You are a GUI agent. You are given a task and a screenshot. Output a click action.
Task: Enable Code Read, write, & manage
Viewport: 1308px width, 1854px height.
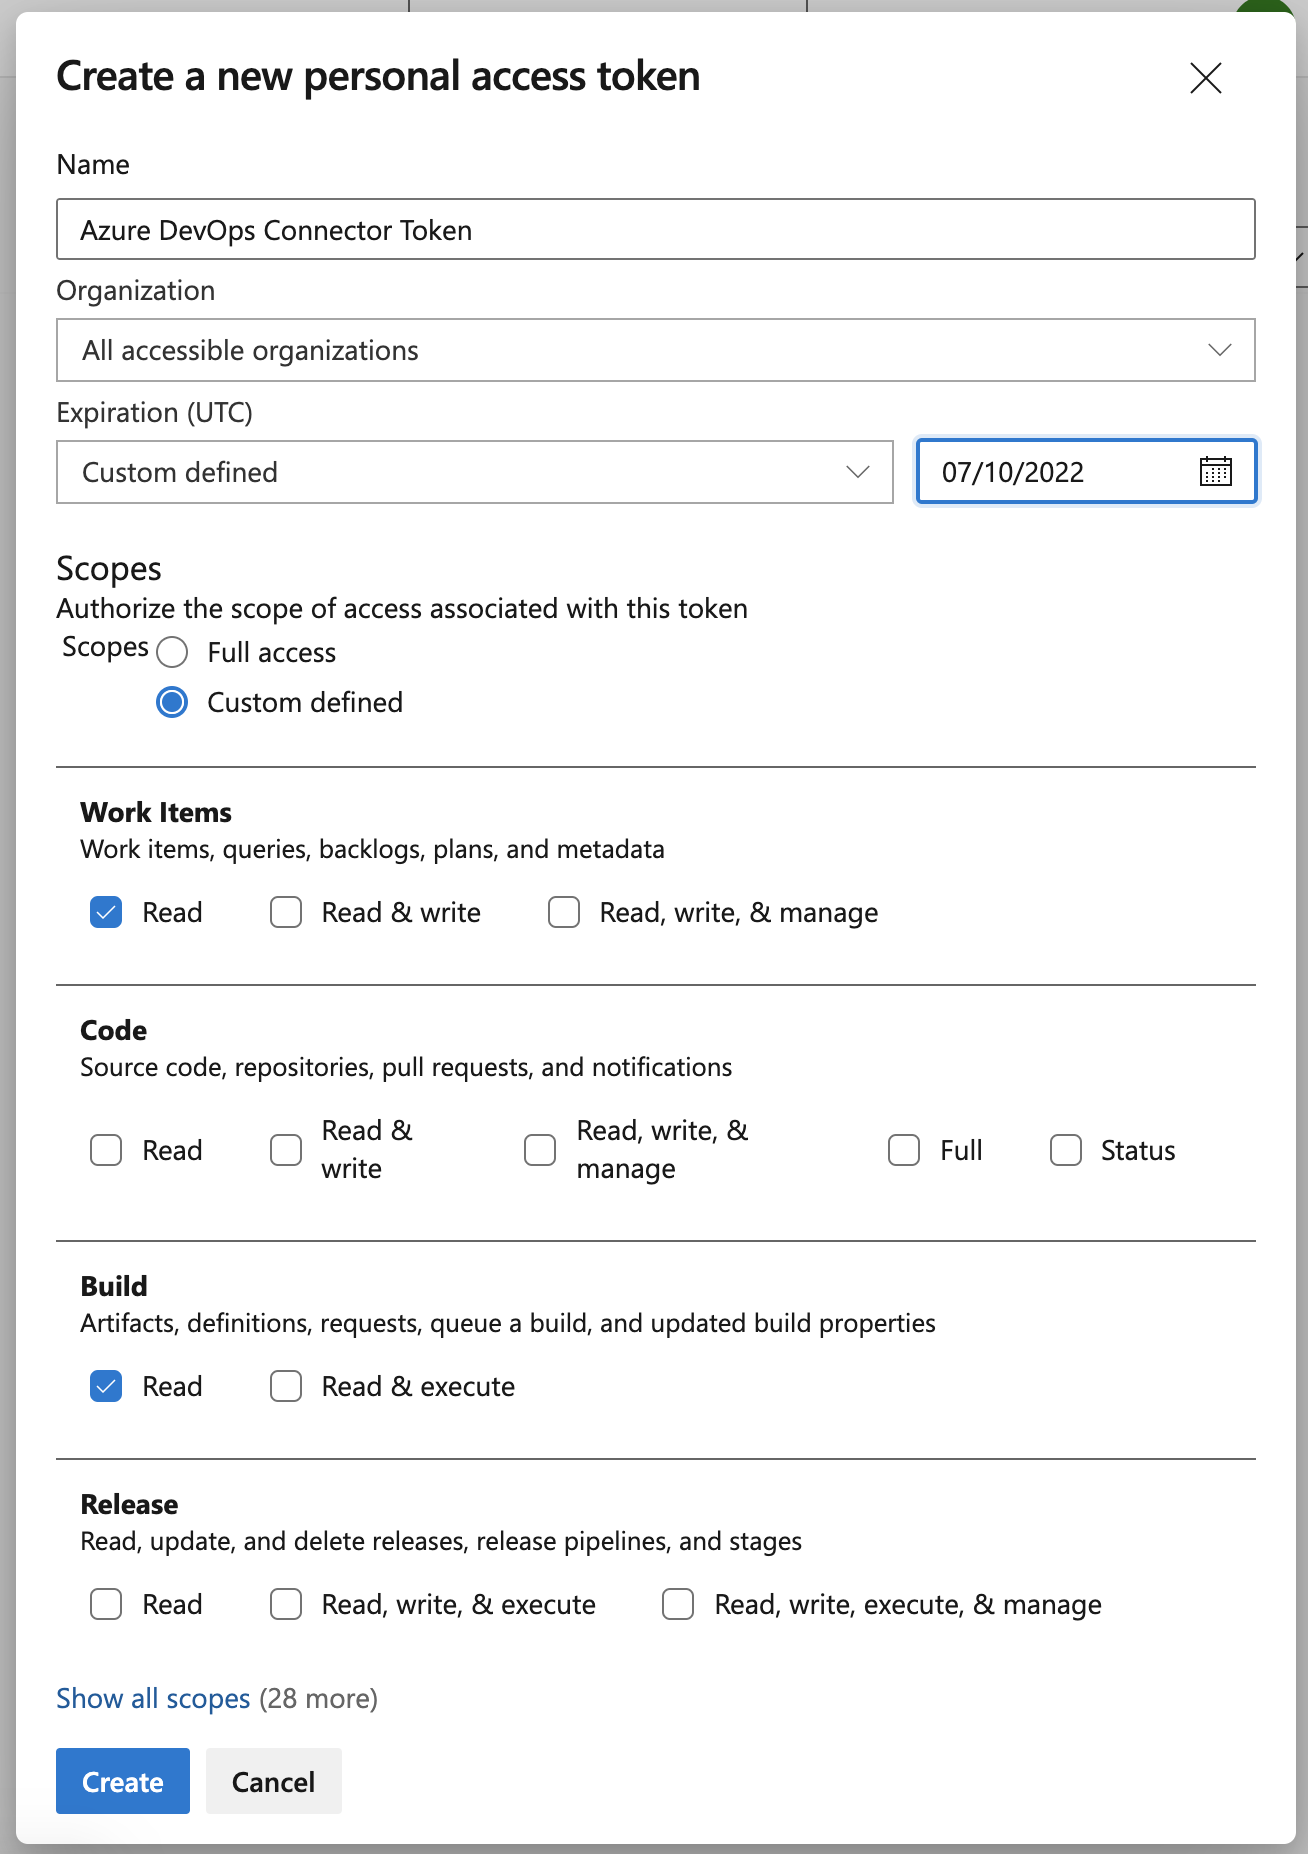tap(540, 1150)
